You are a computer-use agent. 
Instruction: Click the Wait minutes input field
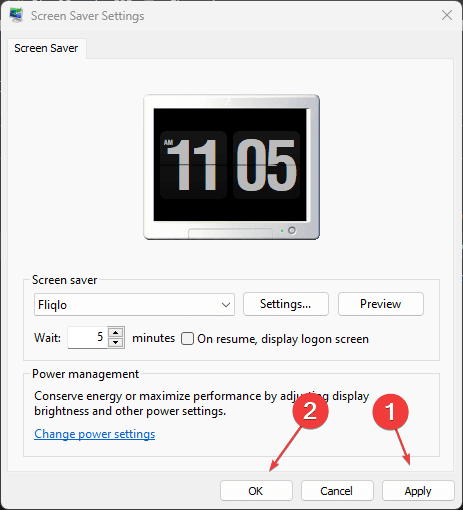(x=87, y=337)
